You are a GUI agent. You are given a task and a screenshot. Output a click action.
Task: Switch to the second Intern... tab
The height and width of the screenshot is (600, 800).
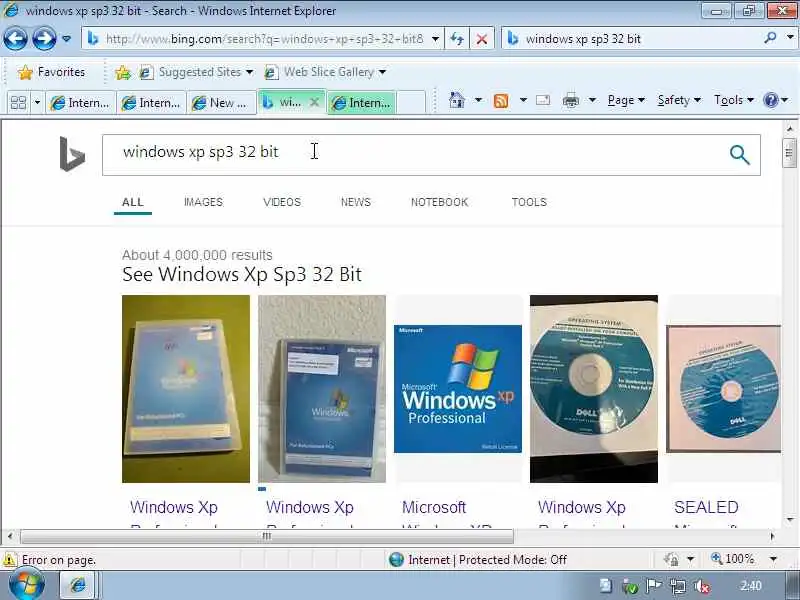[x=151, y=103]
